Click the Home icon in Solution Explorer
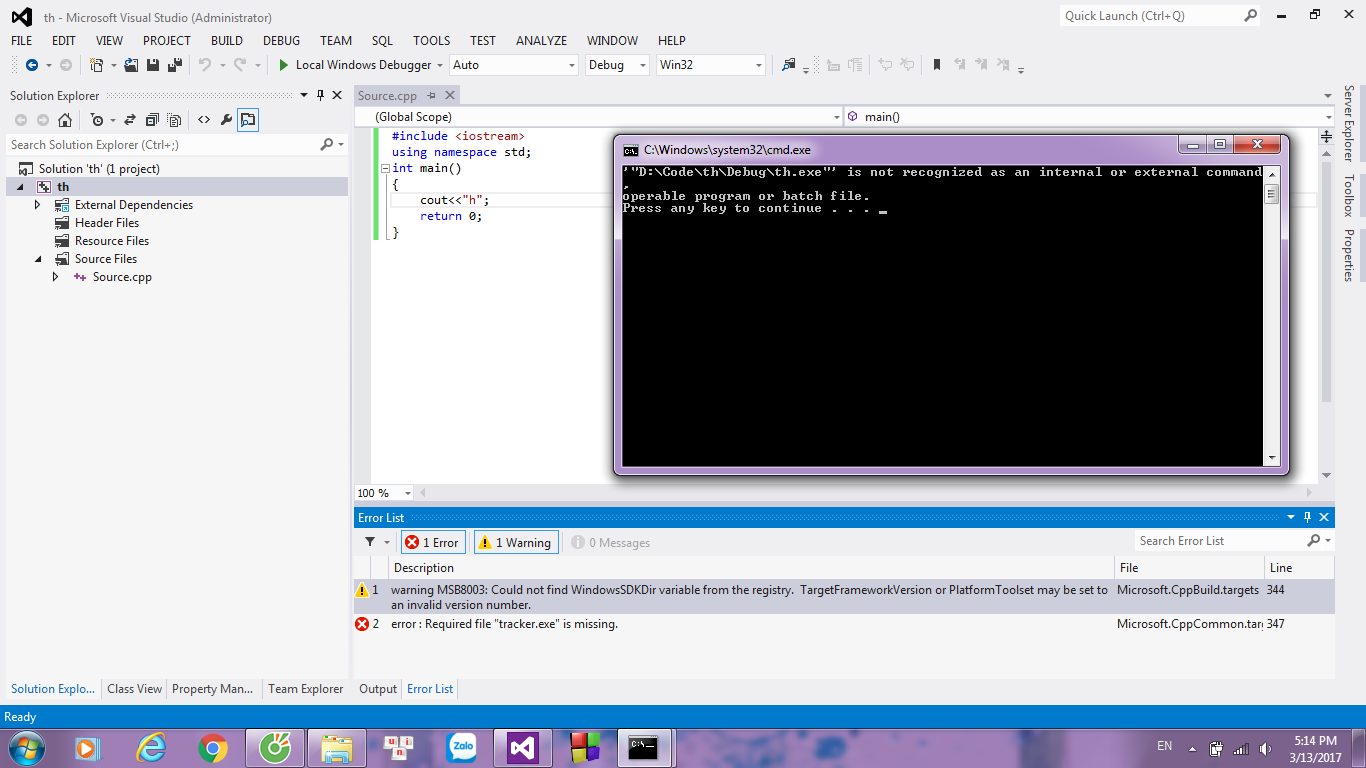1366x768 pixels. click(65, 120)
